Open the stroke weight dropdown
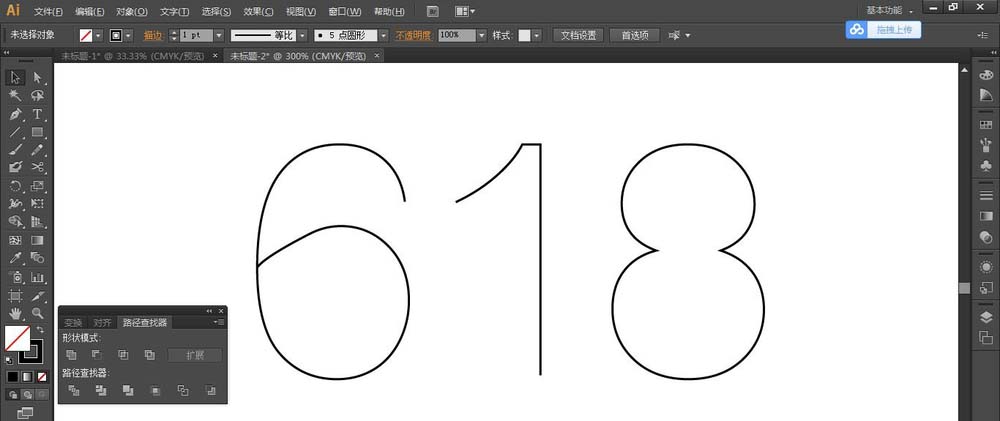 point(219,36)
